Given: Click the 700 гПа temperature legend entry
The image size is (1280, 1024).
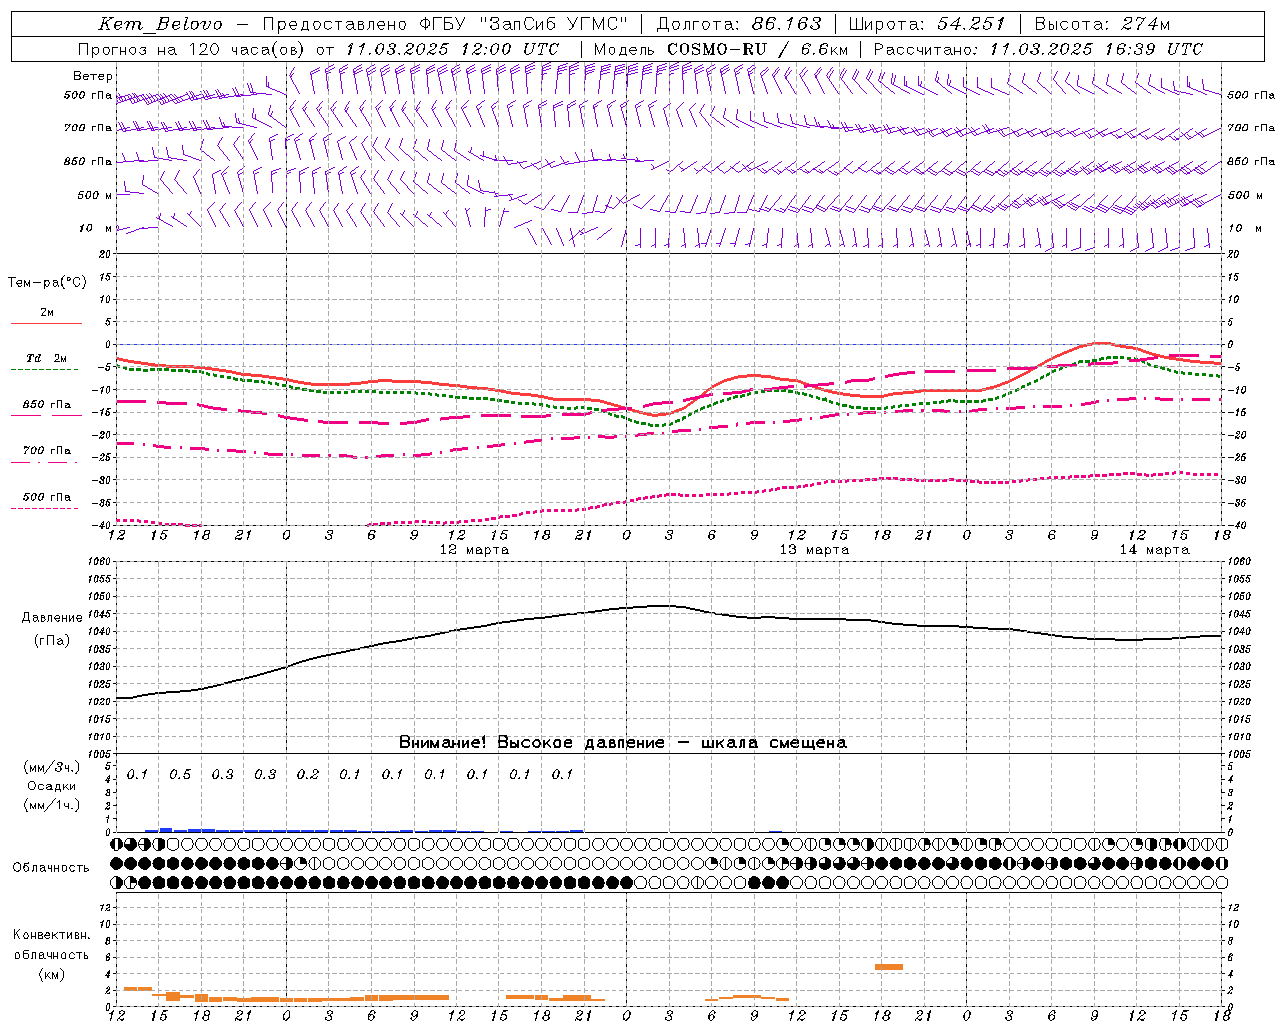Looking at the screenshot, I should (x=47, y=451).
